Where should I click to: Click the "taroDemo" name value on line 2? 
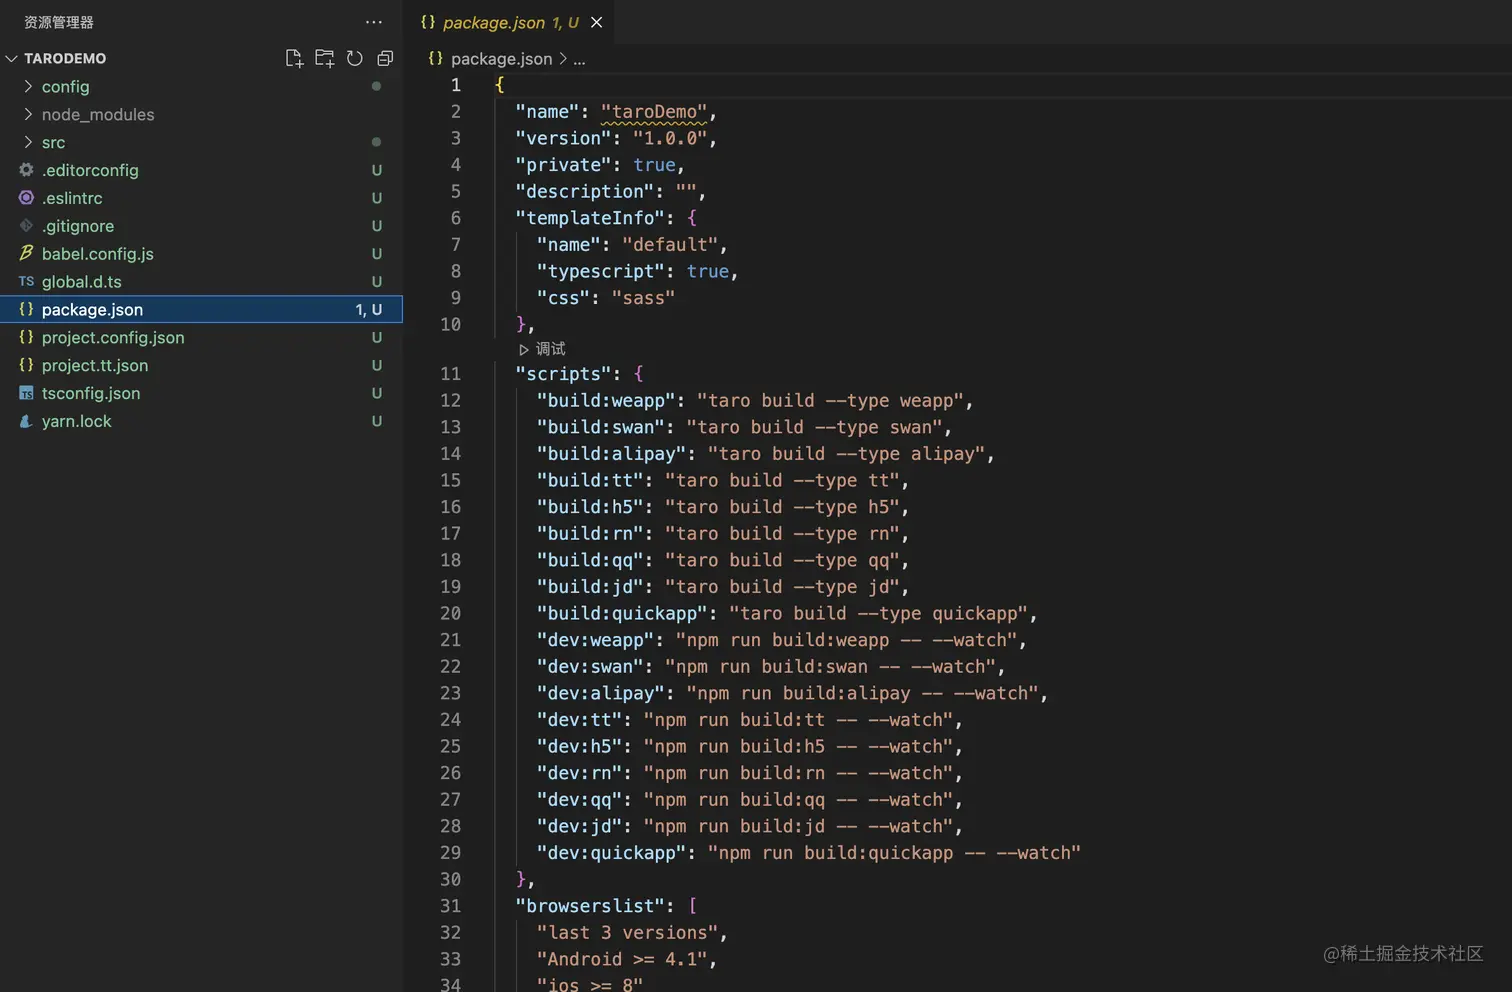(654, 112)
